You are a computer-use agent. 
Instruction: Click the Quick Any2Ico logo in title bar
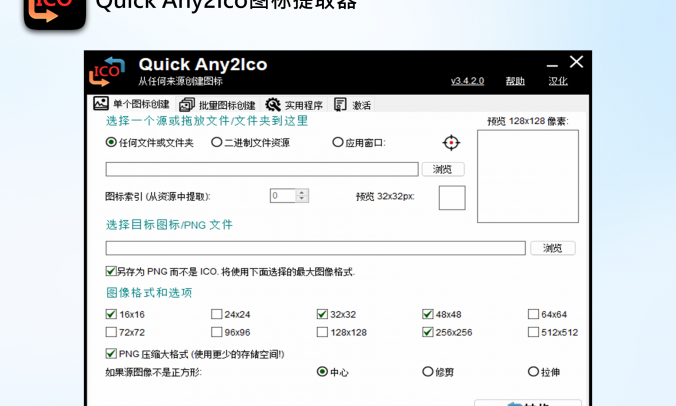click(107, 72)
